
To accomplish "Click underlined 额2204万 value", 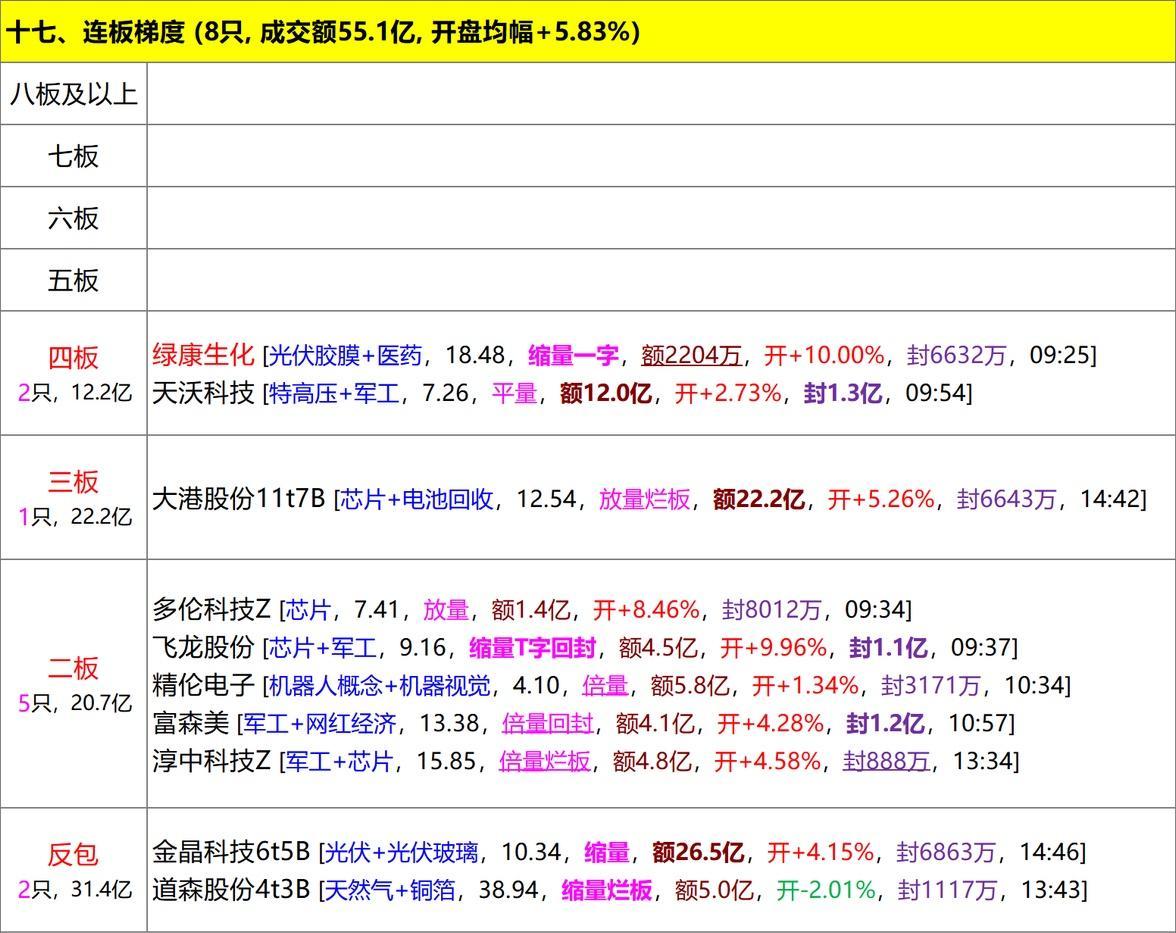I will click(x=691, y=355).
